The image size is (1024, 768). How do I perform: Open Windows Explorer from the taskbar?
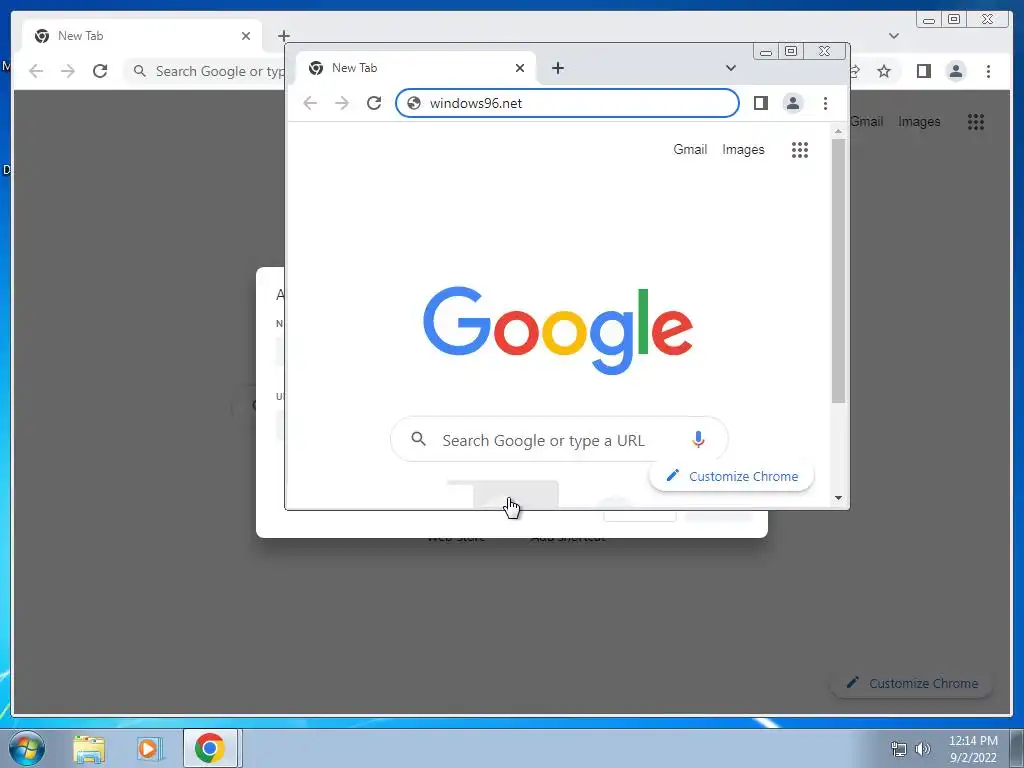(89, 748)
